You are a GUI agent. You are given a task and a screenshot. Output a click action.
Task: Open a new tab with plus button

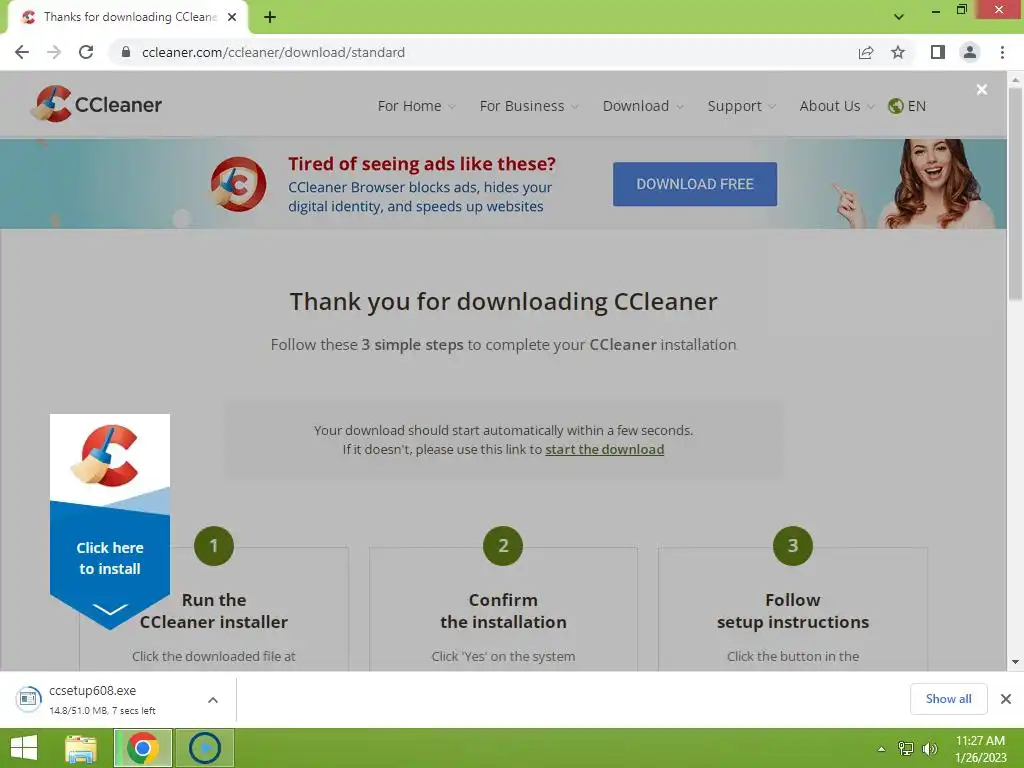[270, 17]
